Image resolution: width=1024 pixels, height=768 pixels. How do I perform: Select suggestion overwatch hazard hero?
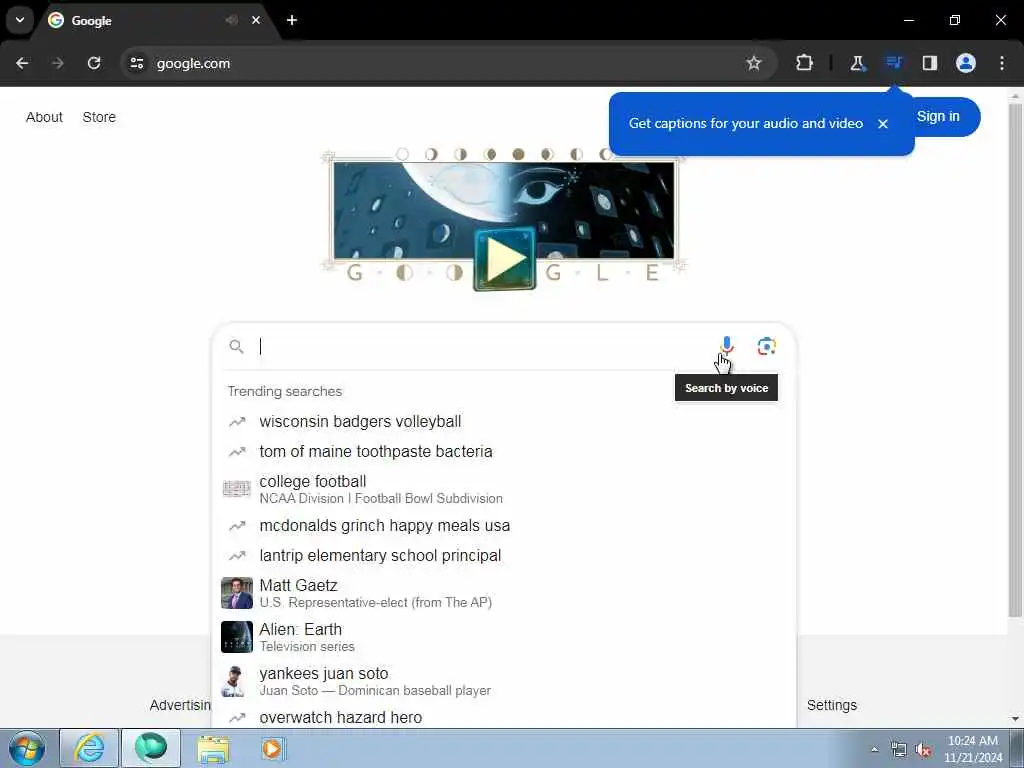click(504, 717)
